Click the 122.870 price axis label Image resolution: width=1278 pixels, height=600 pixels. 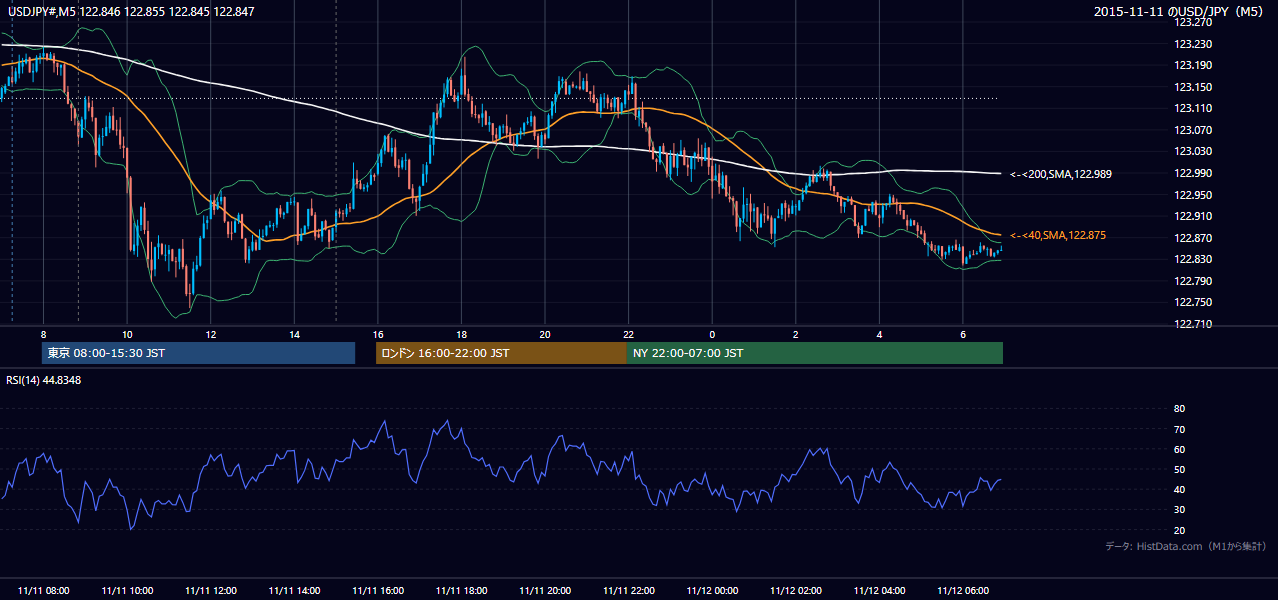tap(1193, 238)
